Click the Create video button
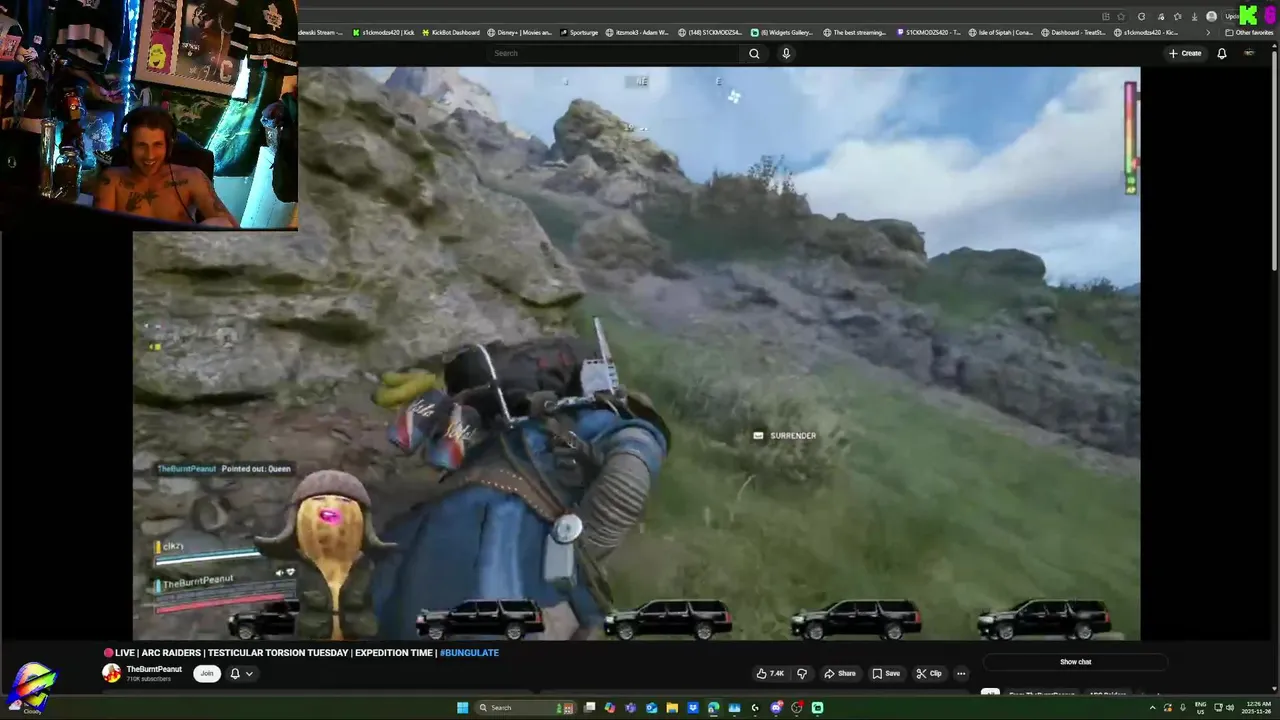The image size is (1280, 720). tap(1185, 53)
